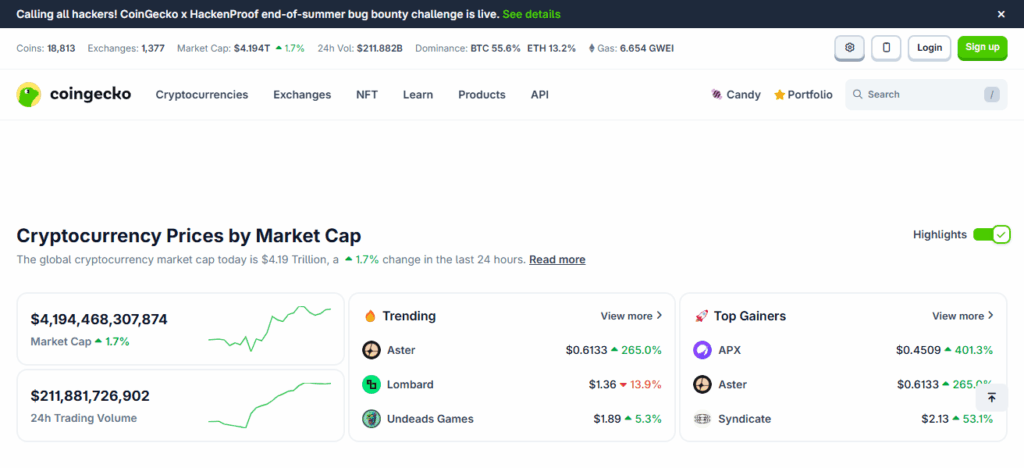Open the settings gear icon button
Image resolution: width=1024 pixels, height=468 pixels.
[x=850, y=48]
